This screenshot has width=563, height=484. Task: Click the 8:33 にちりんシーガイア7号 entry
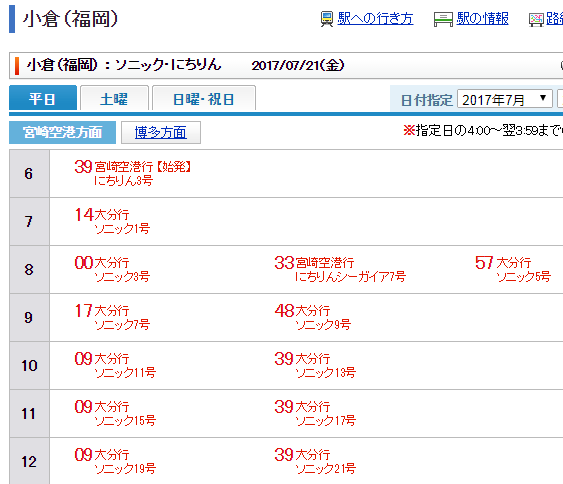point(340,269)
